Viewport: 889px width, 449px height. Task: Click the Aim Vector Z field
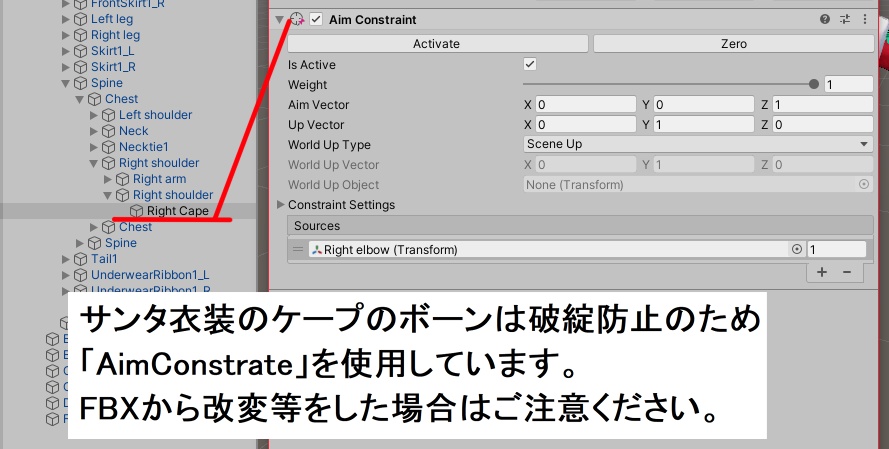(x=823, y=104)
